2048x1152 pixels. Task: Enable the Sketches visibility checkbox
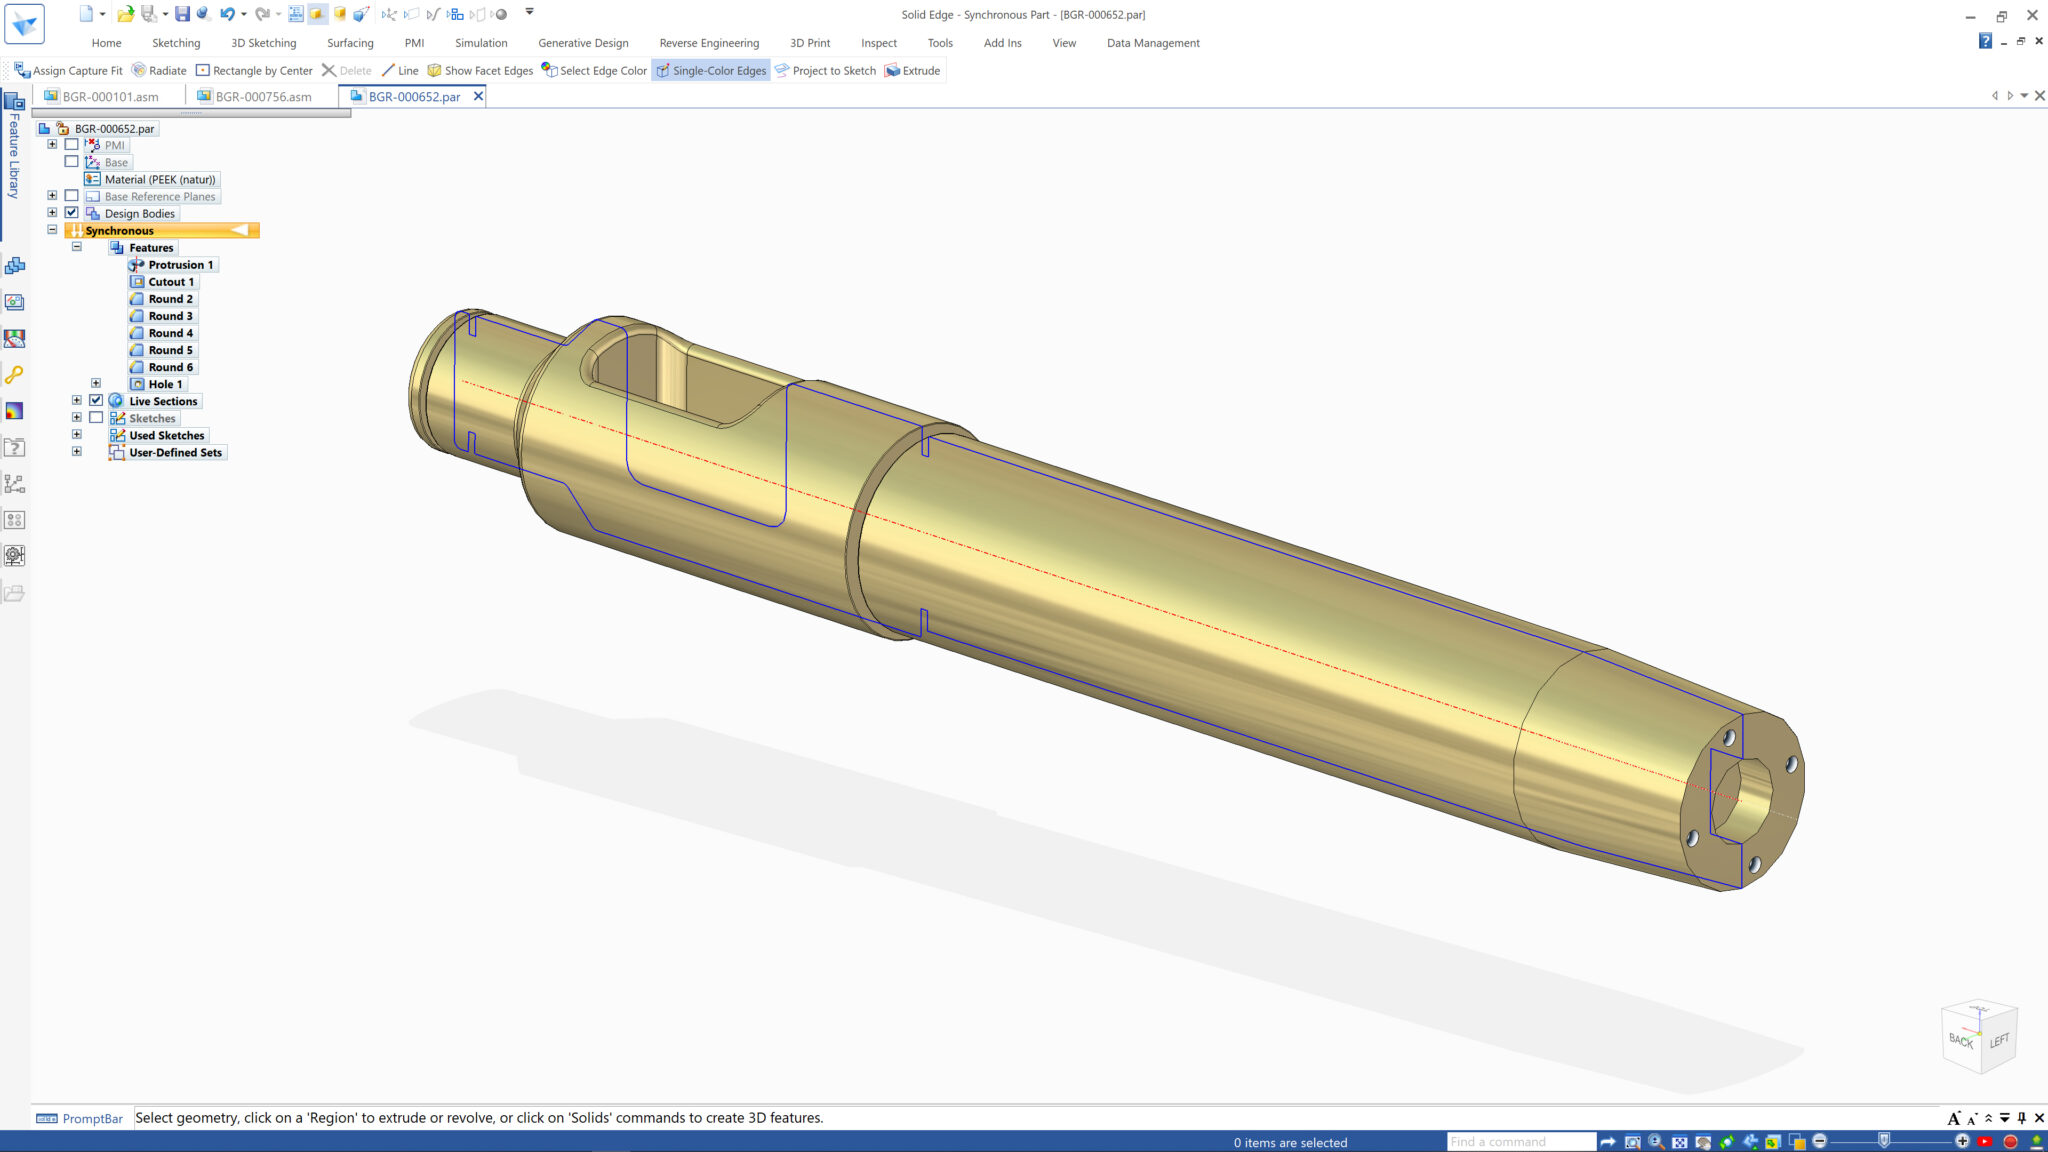pos(96,418)
